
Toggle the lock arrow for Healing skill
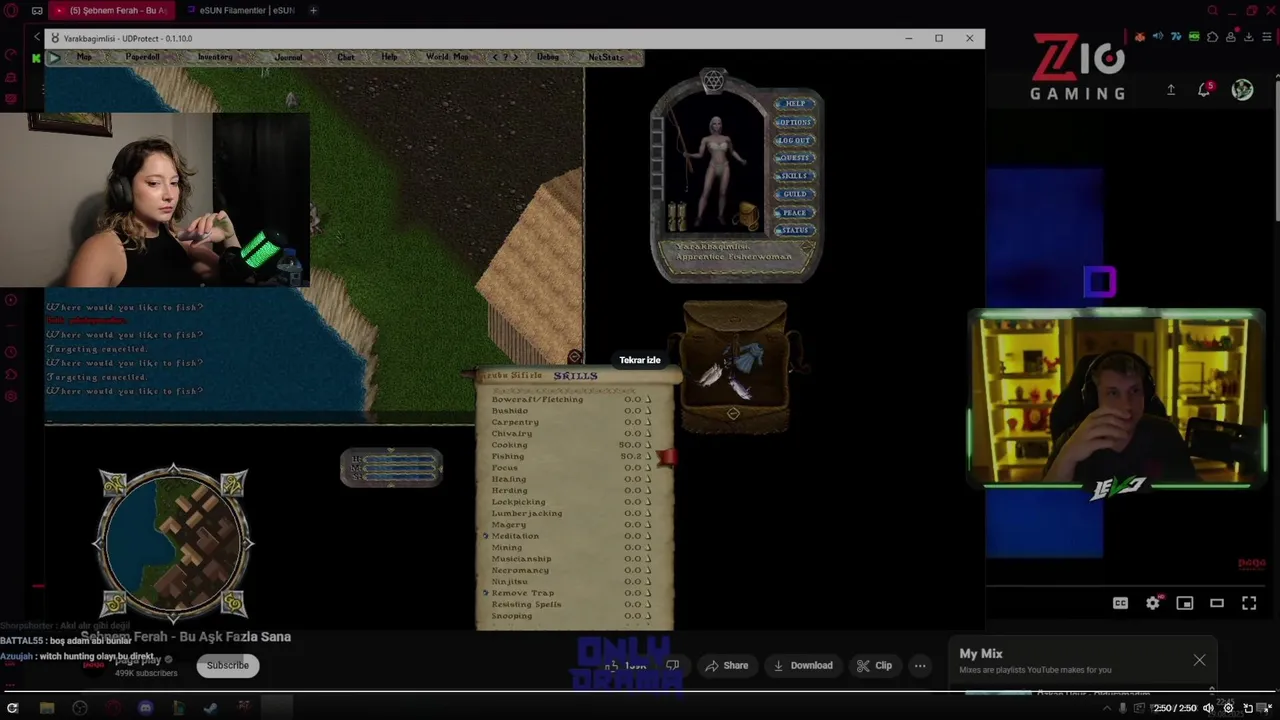point(647,479)
